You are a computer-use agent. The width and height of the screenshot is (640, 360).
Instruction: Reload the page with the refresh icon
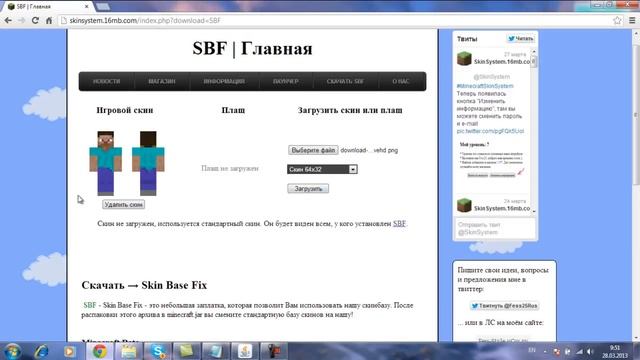pyautogui.click(x=35, y=20)
